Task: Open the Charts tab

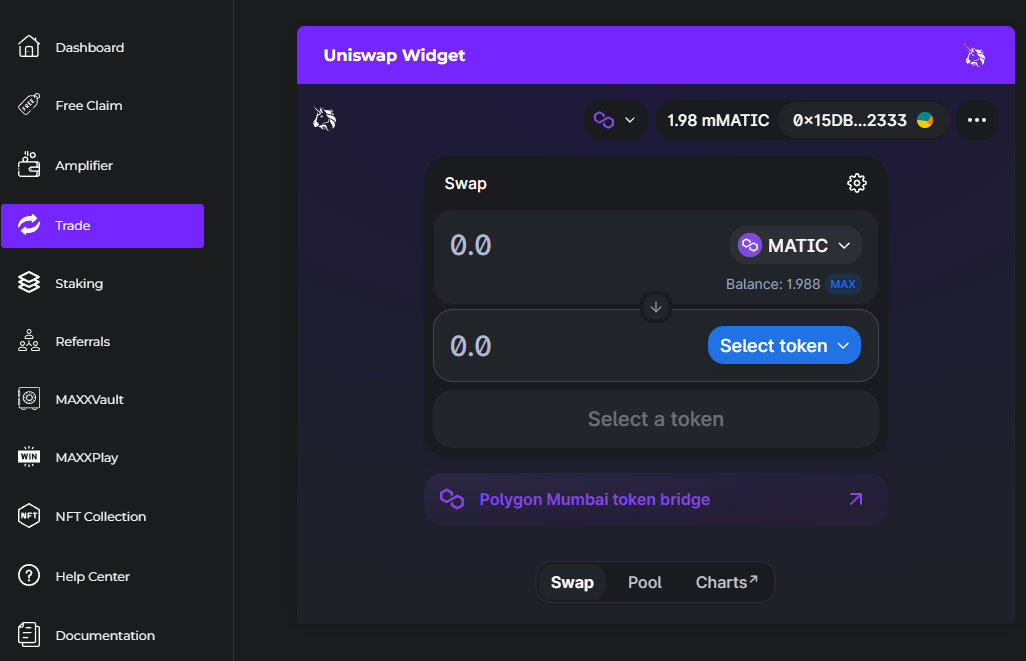Action: point(726,582)
